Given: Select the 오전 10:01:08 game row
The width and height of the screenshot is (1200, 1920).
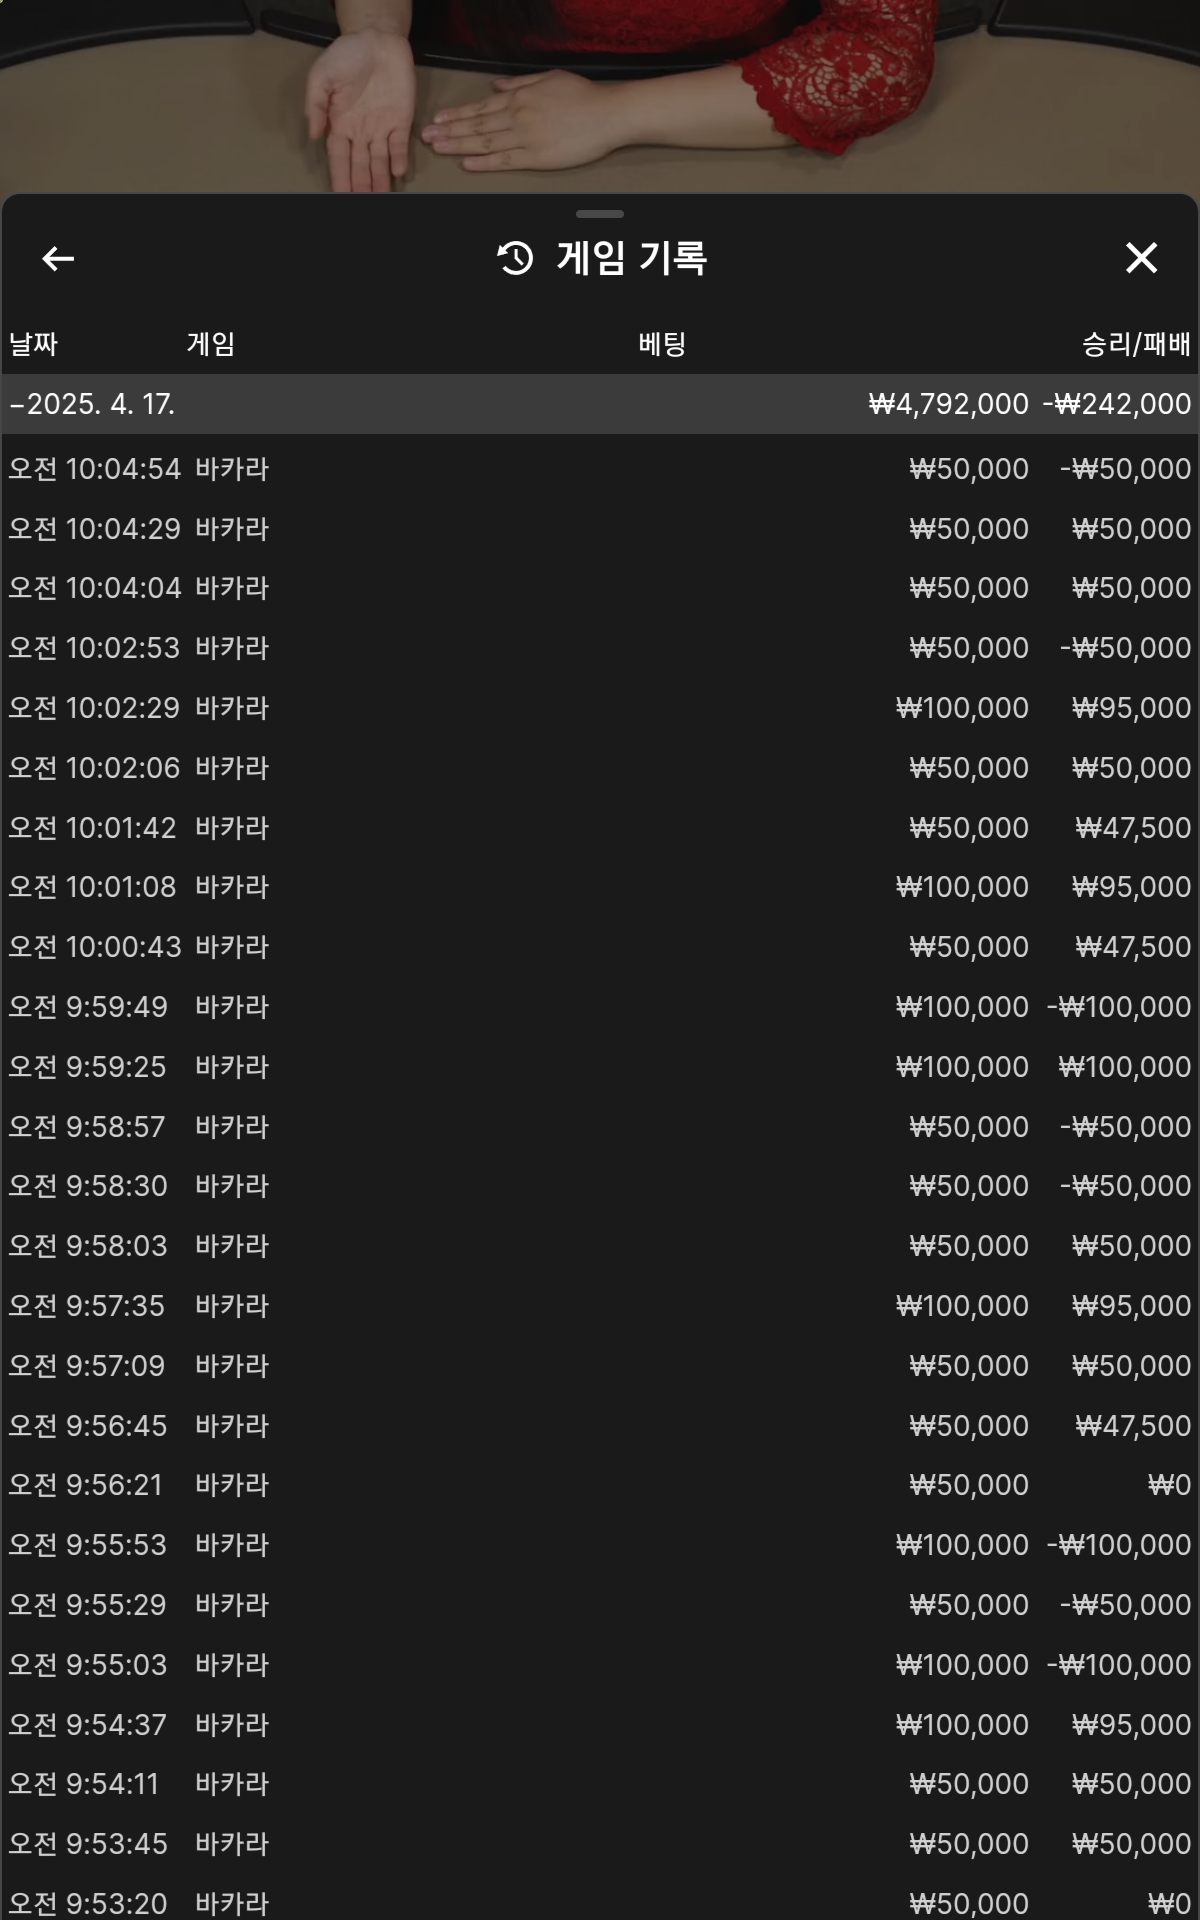Looking at the screenshot, I should point(600,887).
